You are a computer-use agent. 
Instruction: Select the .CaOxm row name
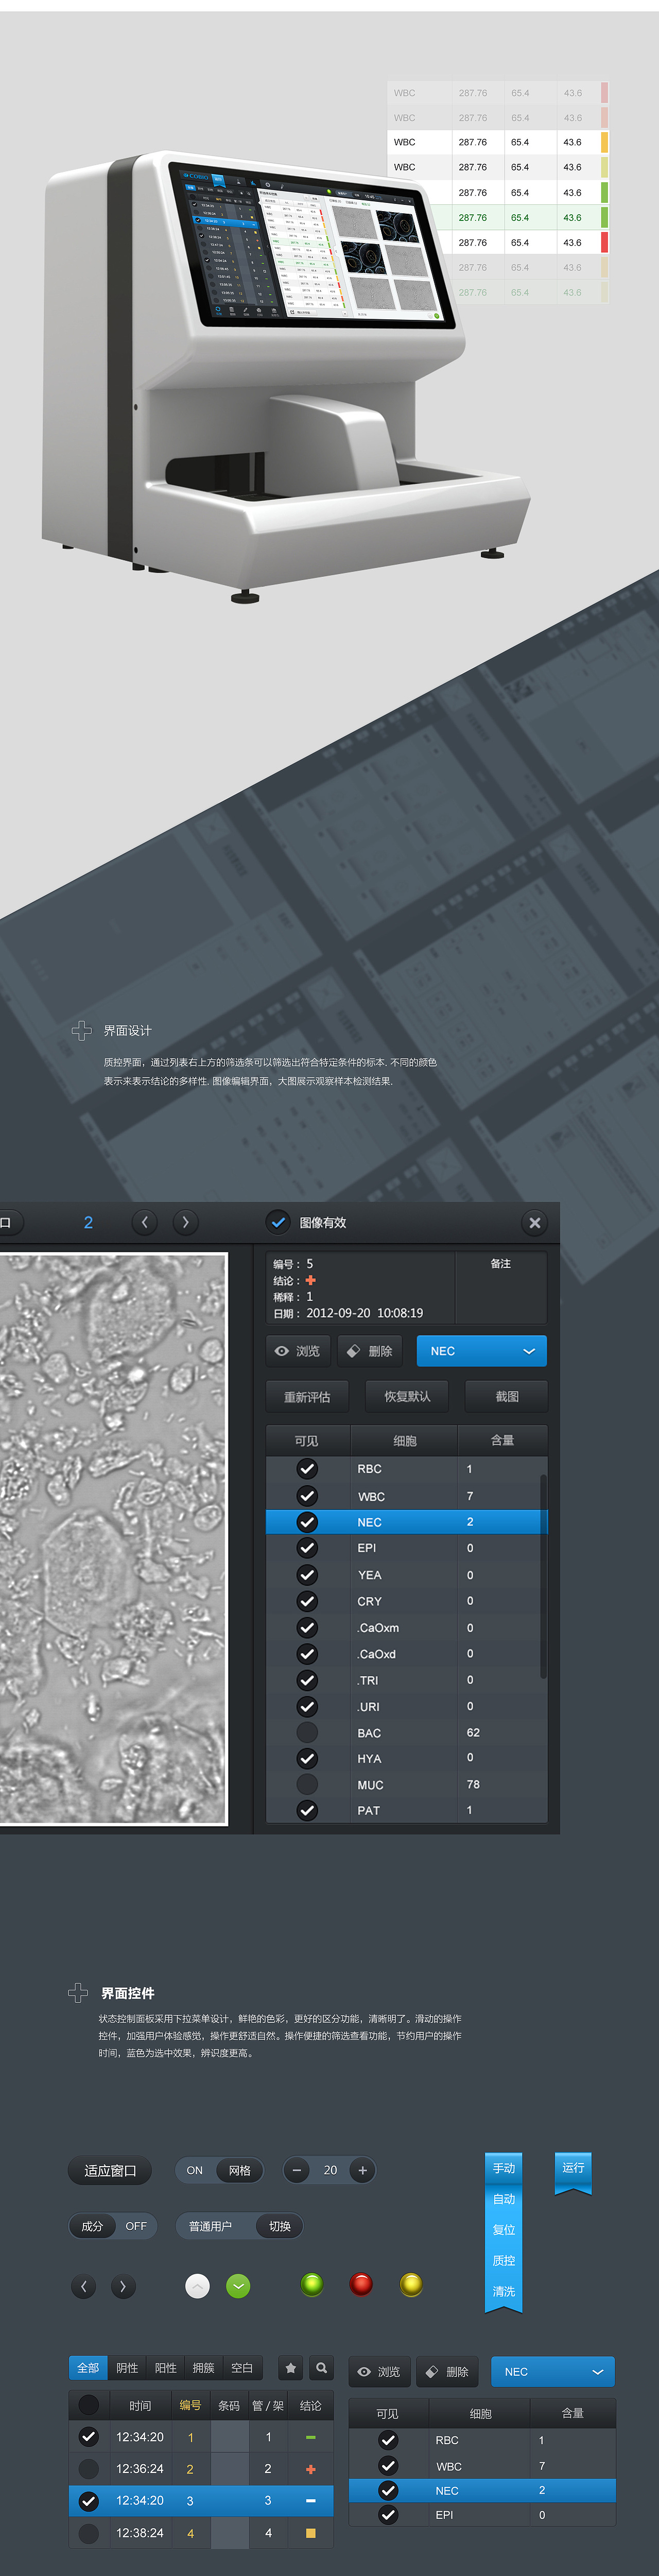click(378, 1628)
